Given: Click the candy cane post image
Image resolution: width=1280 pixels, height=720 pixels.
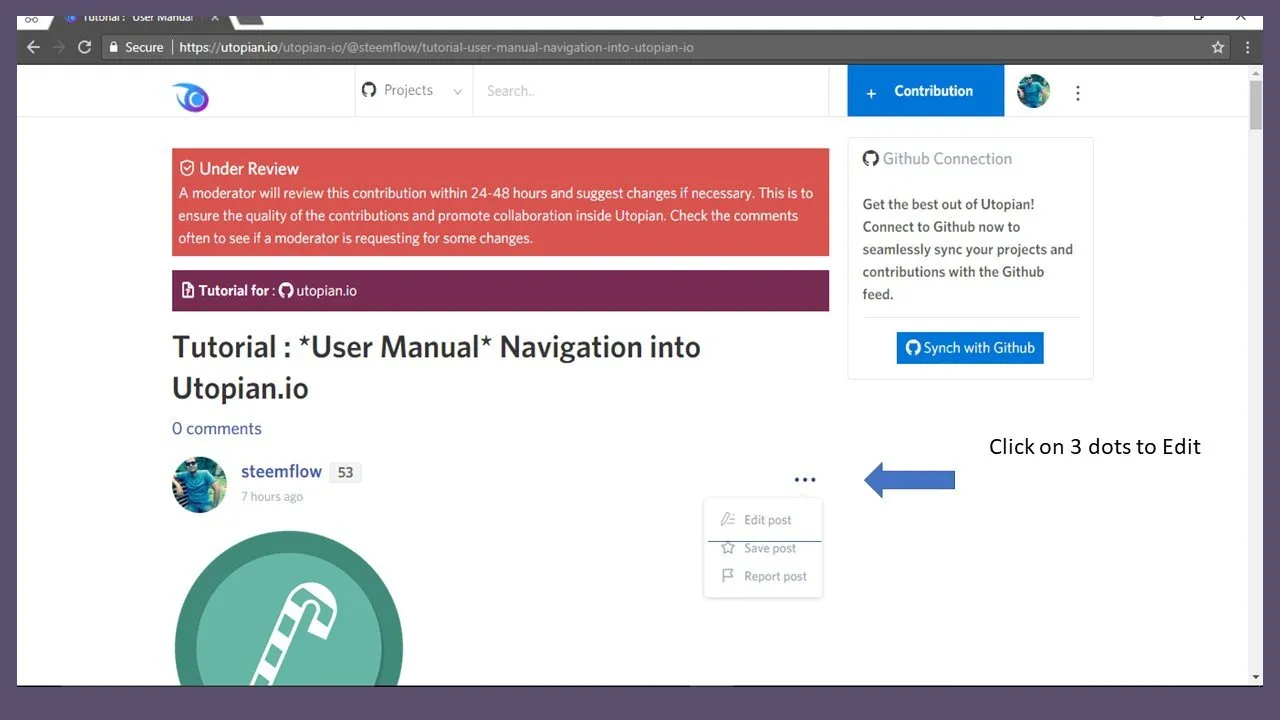Looking at the screenshot, I should (288, 608).
